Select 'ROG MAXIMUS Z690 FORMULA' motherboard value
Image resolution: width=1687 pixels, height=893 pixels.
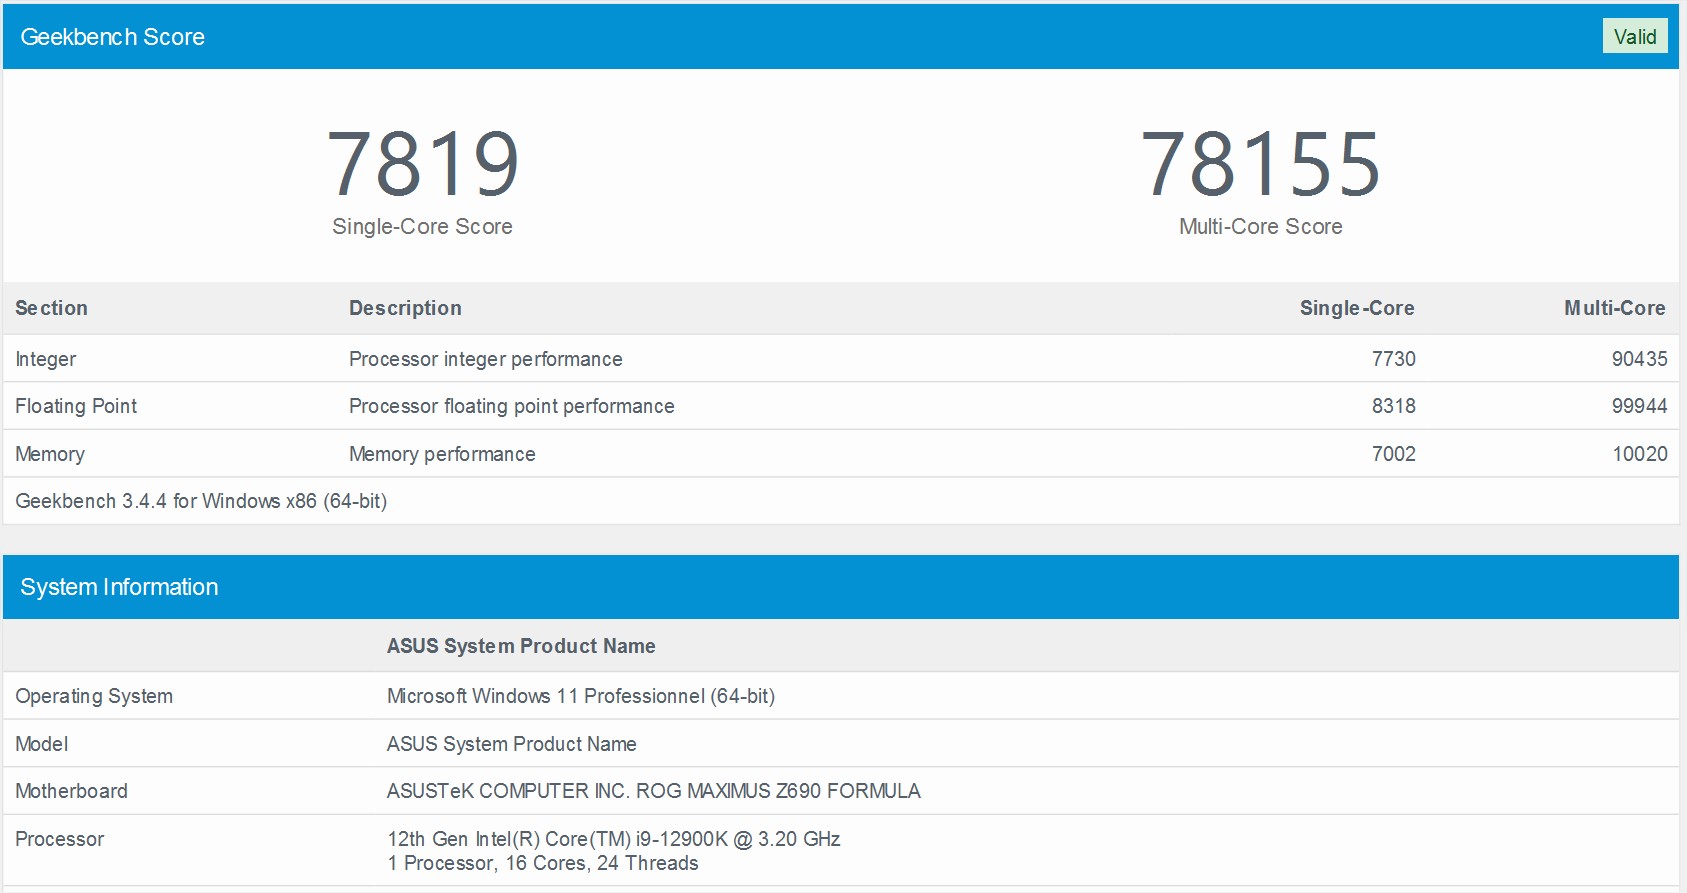778,791
